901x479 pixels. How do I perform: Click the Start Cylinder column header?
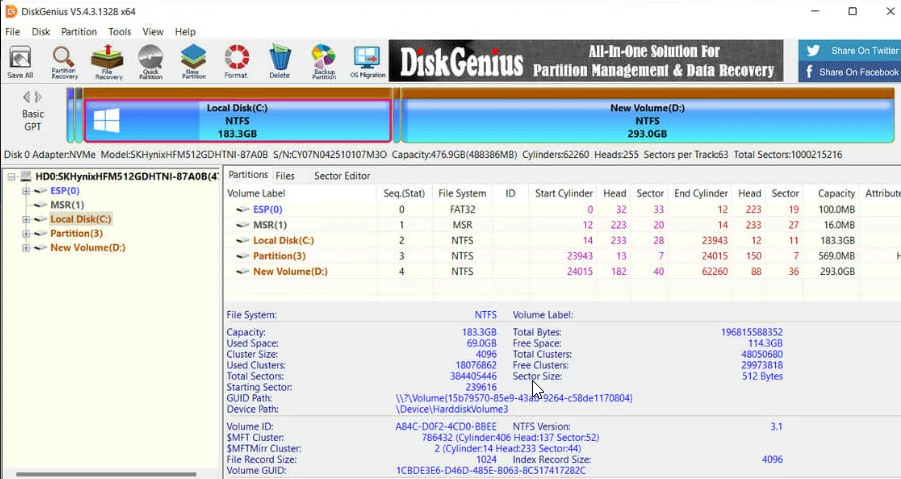[x=564, y=194]
